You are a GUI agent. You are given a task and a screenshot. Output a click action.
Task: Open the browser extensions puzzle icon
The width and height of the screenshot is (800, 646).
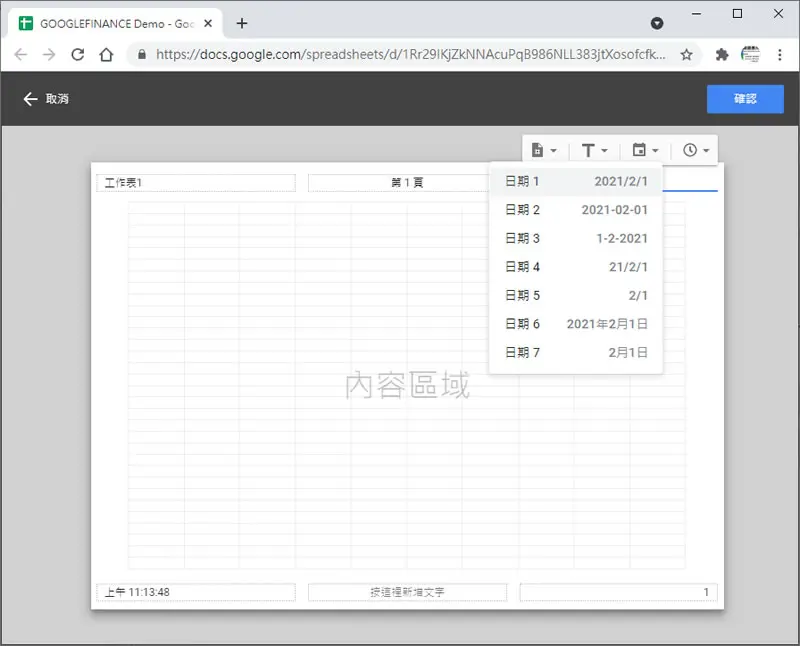[x=721, y=55]
